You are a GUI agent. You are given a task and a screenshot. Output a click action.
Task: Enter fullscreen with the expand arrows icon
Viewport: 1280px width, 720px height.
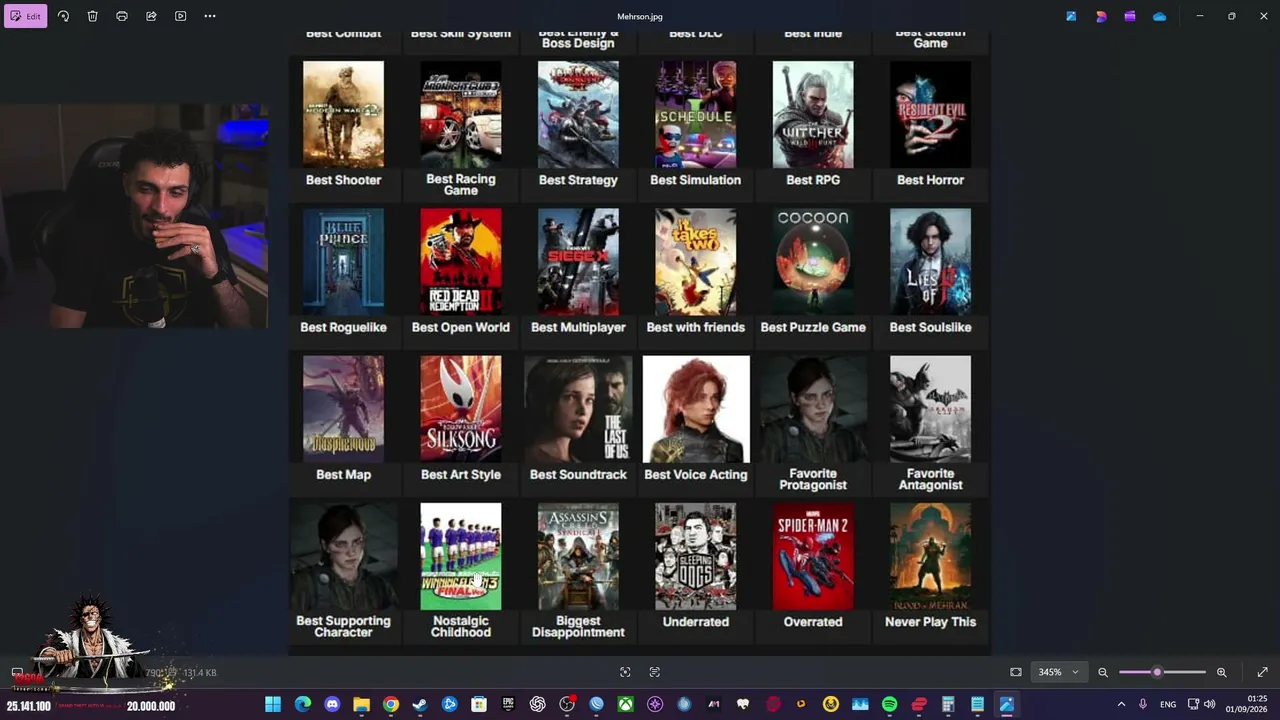1262,672
